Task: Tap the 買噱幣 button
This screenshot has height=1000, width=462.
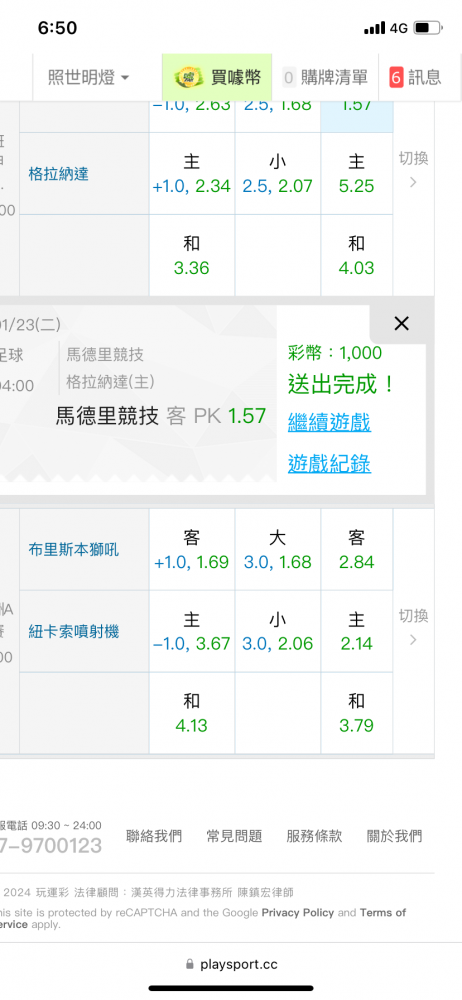Action: (217, 78)
